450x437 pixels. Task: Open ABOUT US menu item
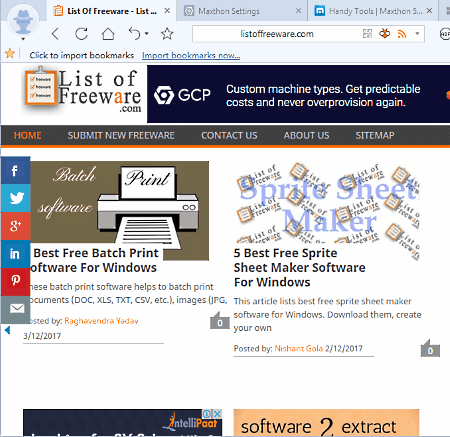pos(306,135)
